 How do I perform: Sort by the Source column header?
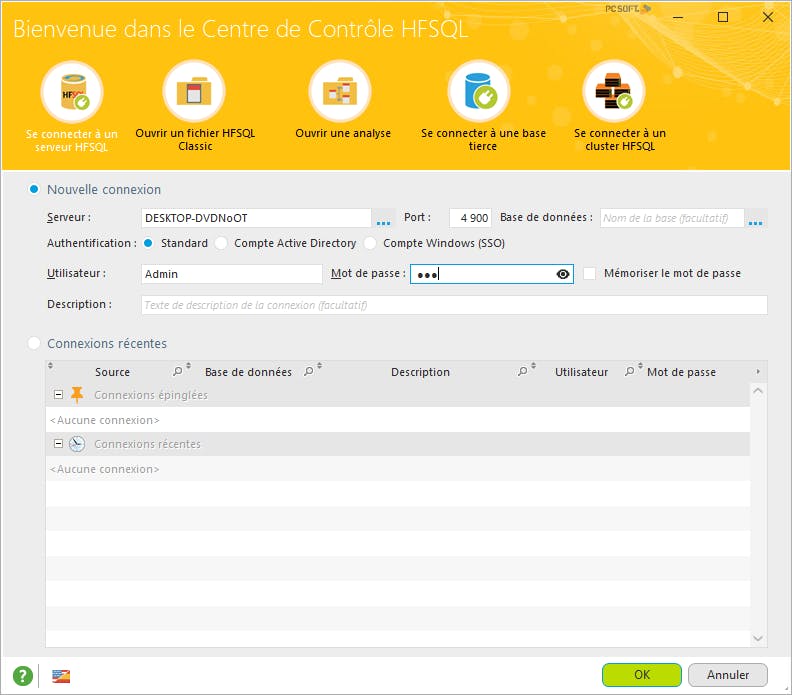[x=113, y=372]
